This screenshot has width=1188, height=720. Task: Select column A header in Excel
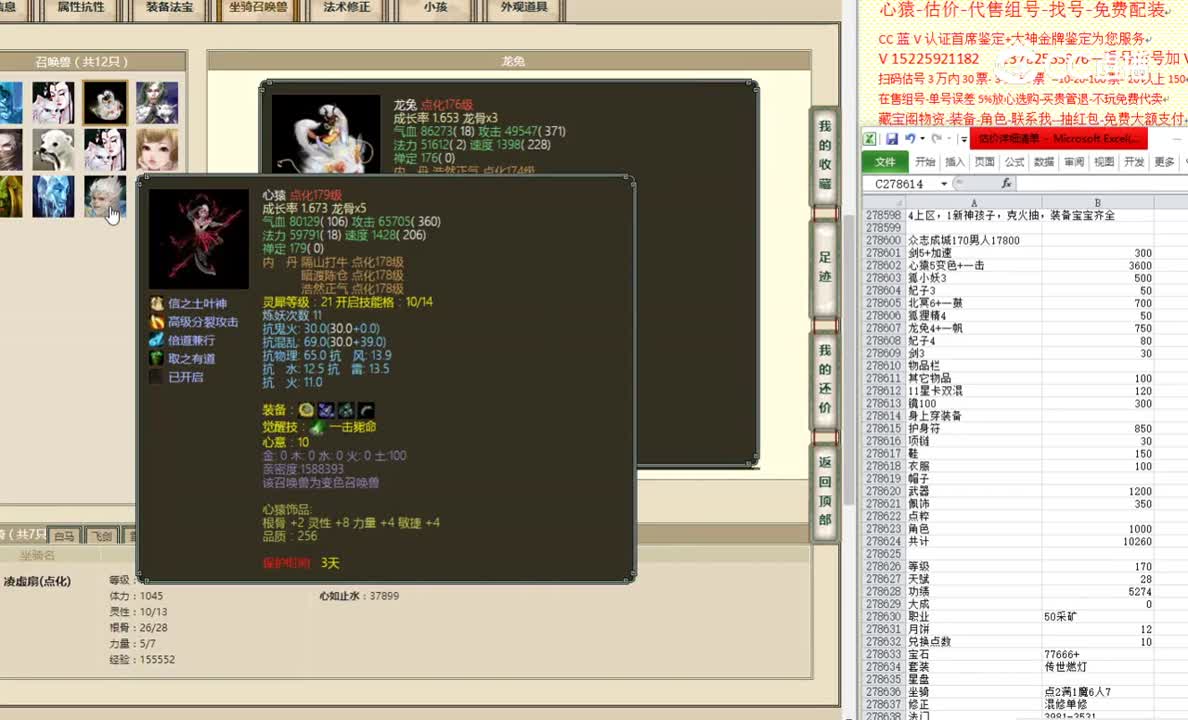click(x=974, y=202)
